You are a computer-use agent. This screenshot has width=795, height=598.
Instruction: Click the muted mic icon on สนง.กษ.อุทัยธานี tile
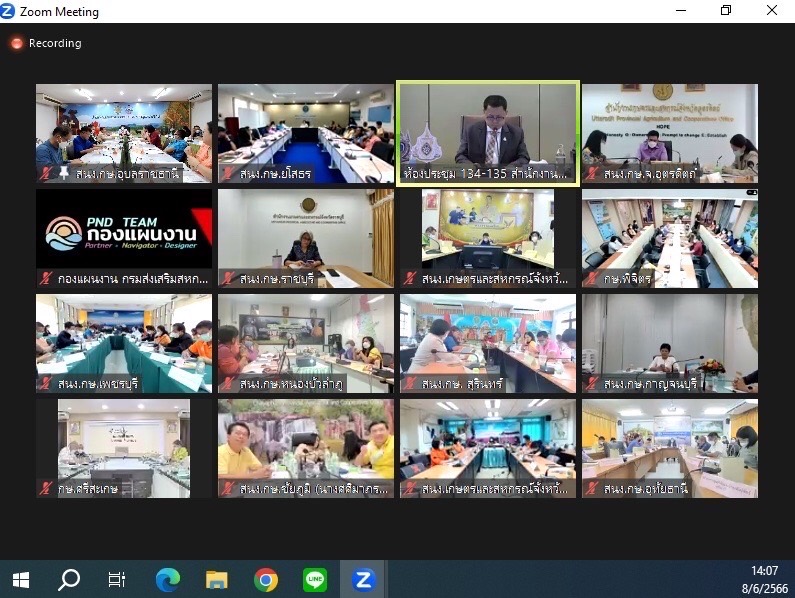591,489
